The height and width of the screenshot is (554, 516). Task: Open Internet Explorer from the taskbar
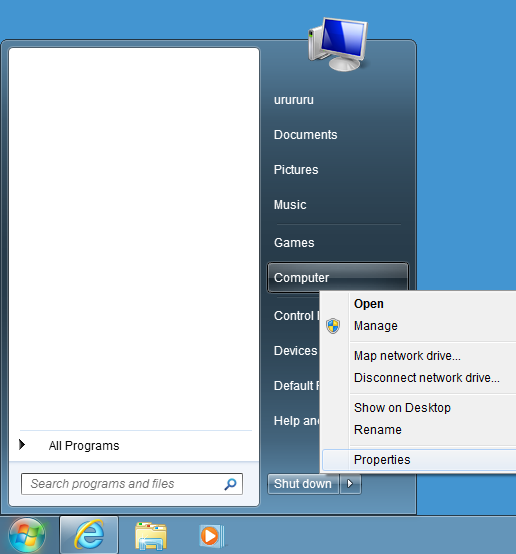click(89, 535)
